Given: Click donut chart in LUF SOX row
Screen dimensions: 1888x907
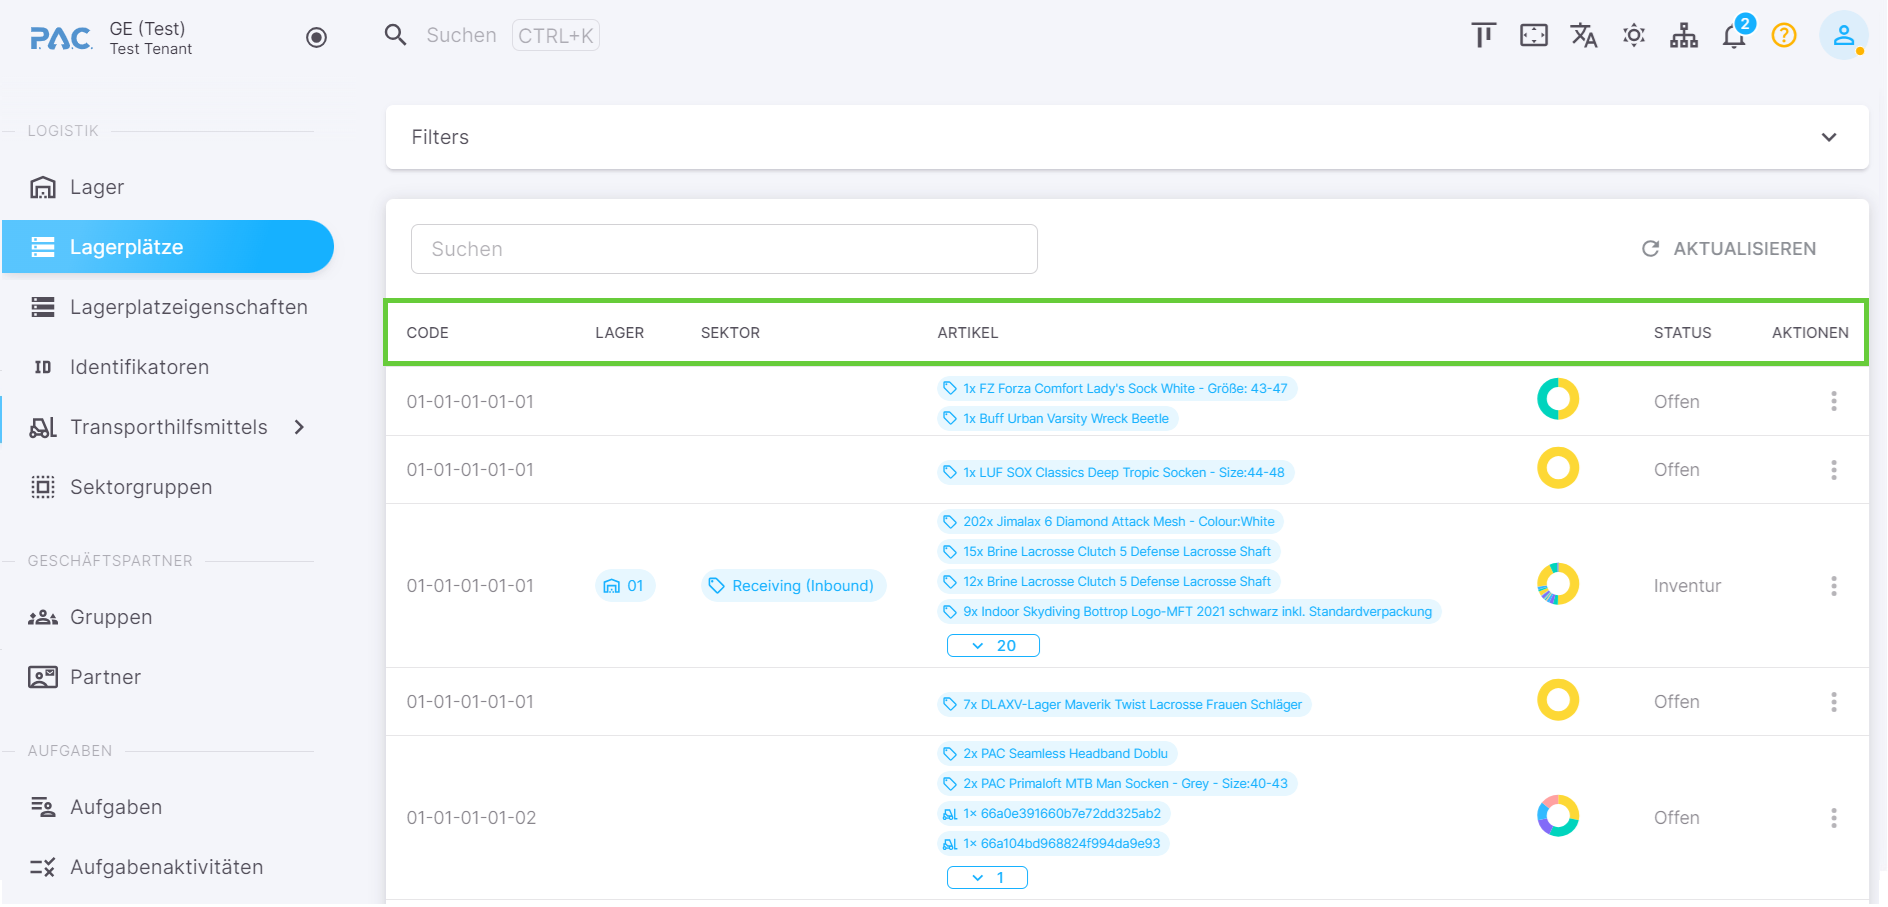Looking at the screenshot, I should (x=1558, y=468).
